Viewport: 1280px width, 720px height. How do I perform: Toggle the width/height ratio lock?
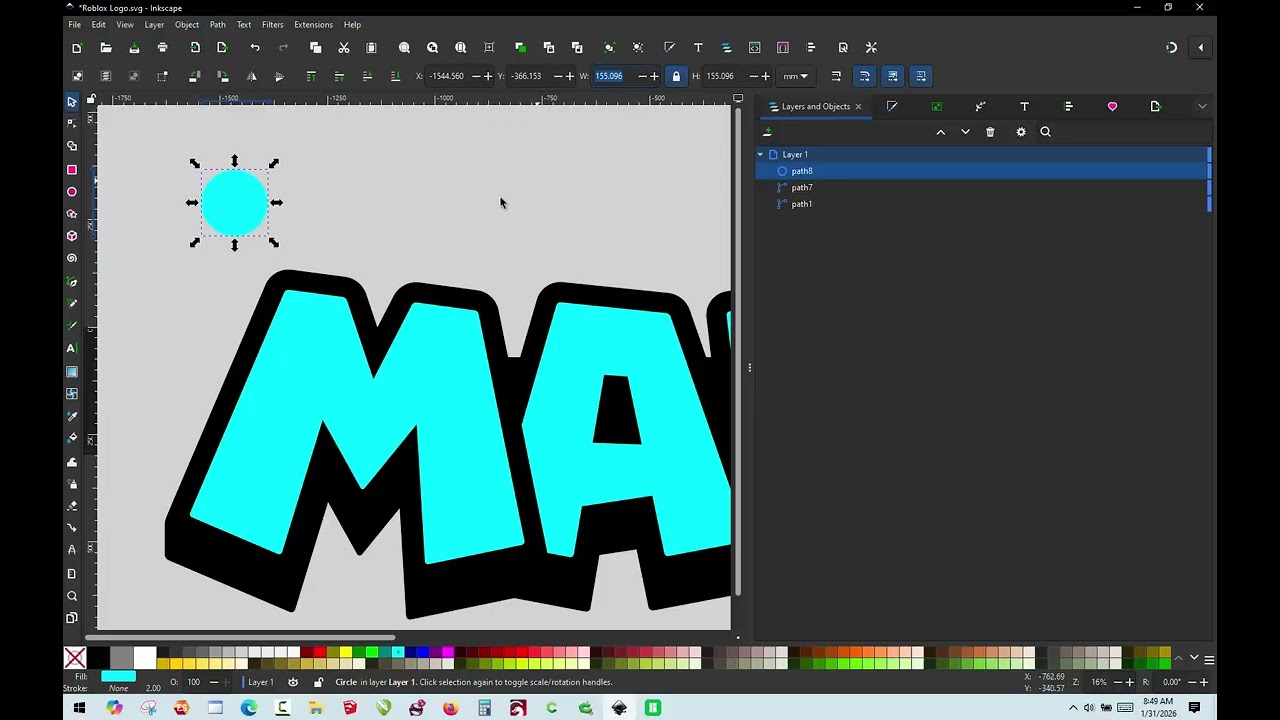[x=676, y=76]
